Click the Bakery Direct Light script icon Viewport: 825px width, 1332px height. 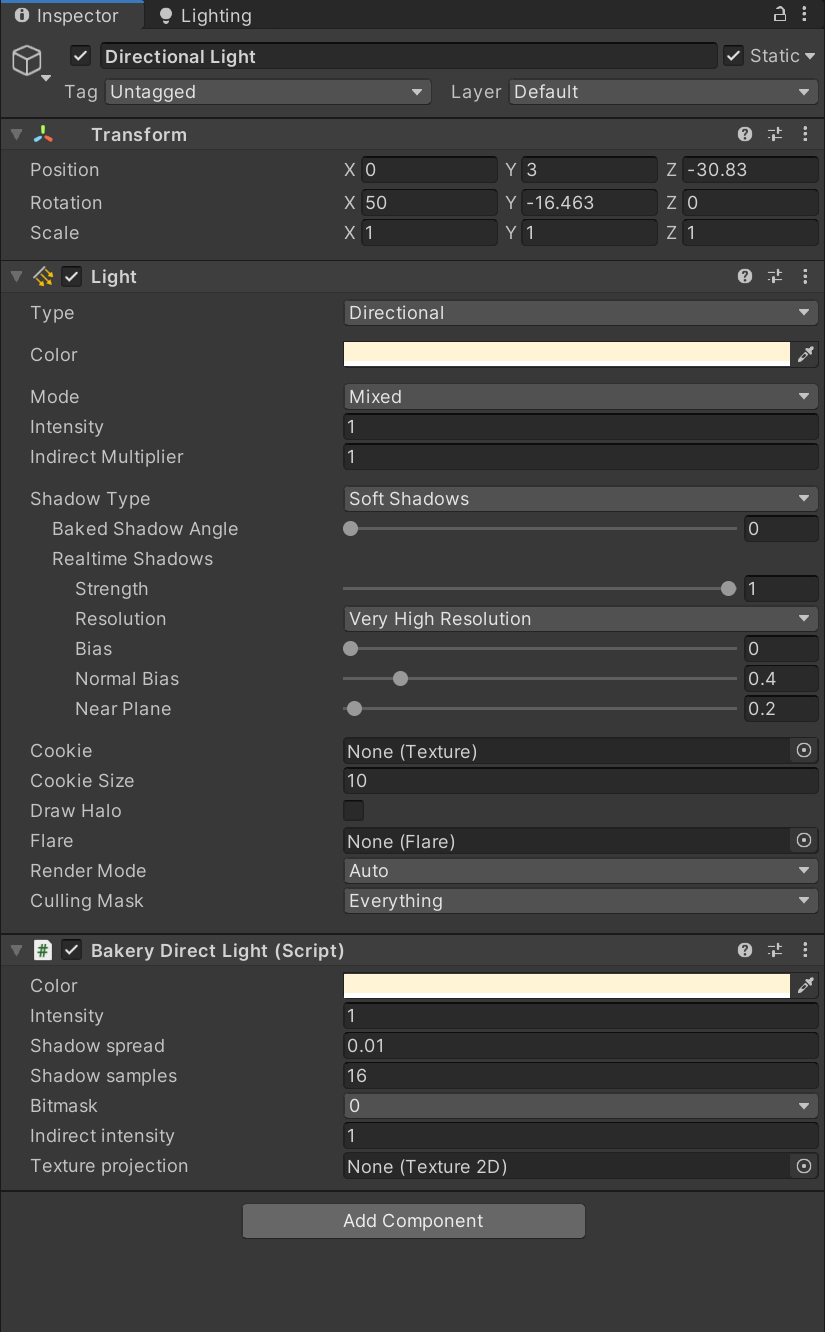click(43, 950)
